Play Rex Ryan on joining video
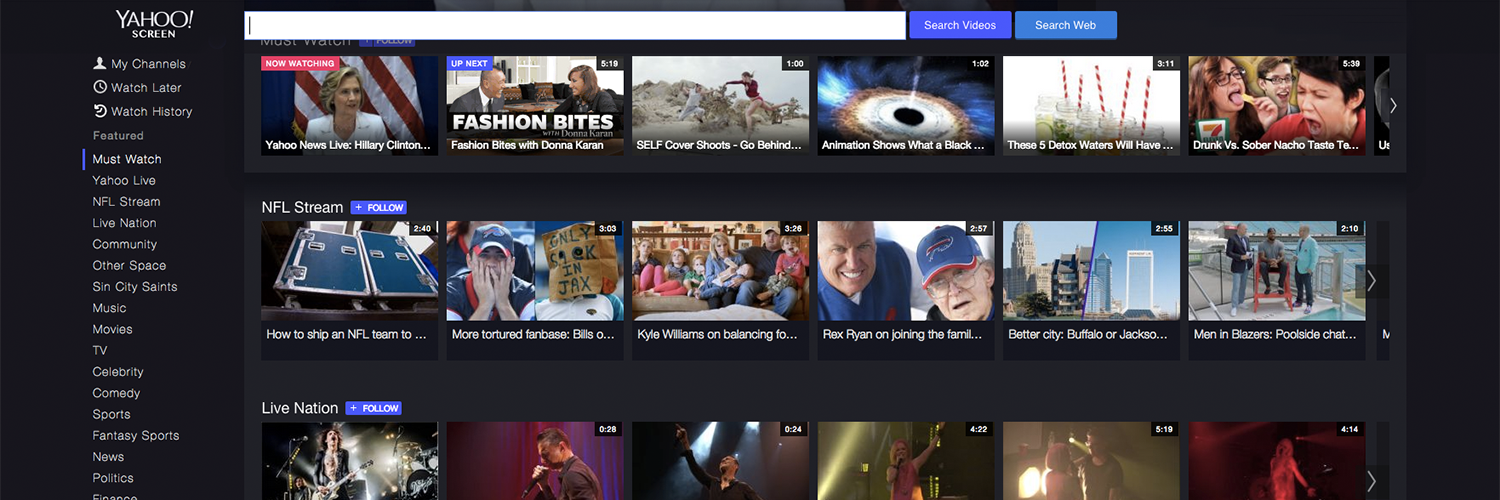The image size is (1500, 500). click(906, 290)
